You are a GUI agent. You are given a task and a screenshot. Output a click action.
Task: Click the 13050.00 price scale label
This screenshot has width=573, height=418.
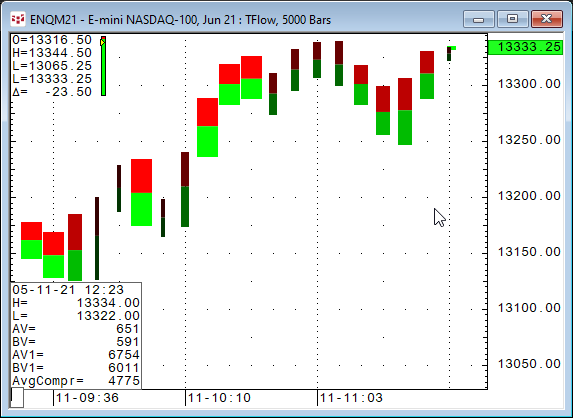point(529,364)
